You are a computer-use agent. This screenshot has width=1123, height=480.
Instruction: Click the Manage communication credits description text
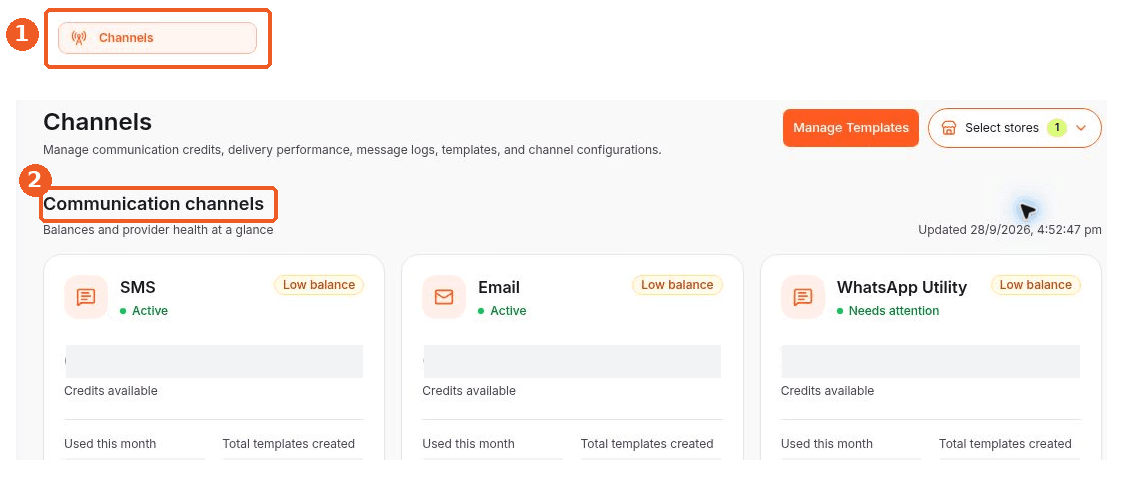pos(352,150)
